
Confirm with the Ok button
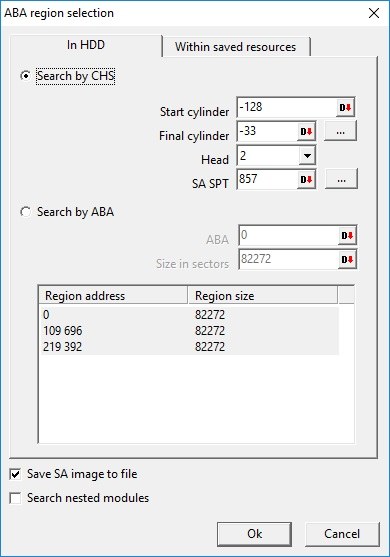(x=254, y=534)
